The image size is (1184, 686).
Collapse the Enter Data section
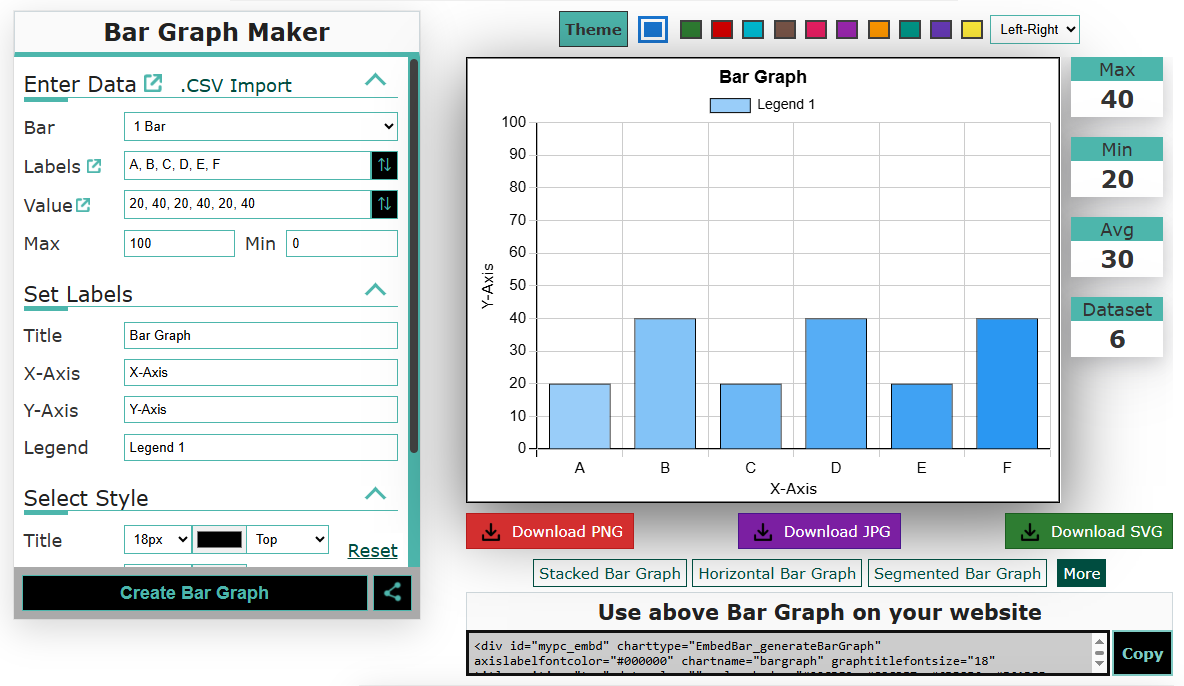pyautogui.click(x=375, y=80)
